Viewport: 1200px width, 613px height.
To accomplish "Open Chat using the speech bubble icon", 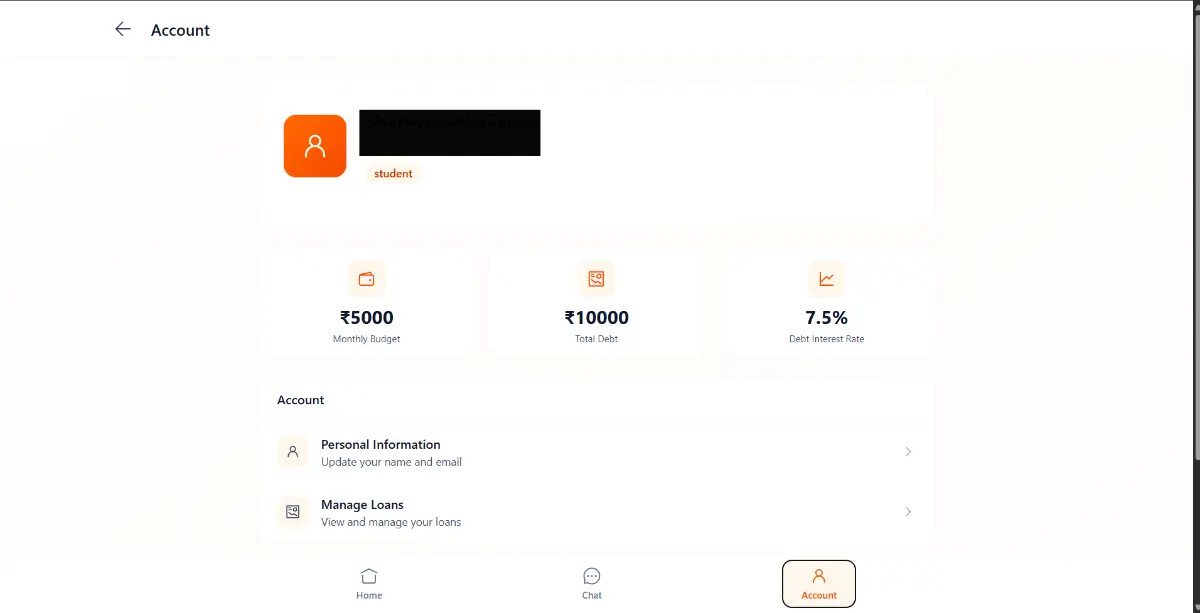I will [x=592, y=576].
